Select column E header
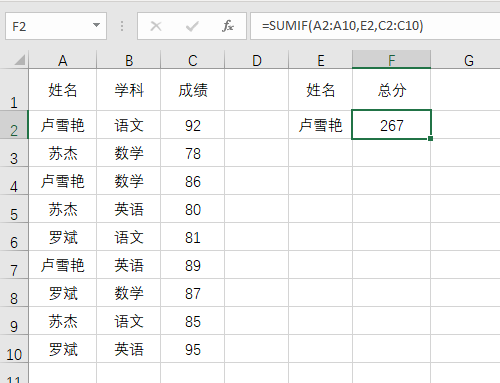The height and width of the screenshot is (383, 500). tap(321, 60)
